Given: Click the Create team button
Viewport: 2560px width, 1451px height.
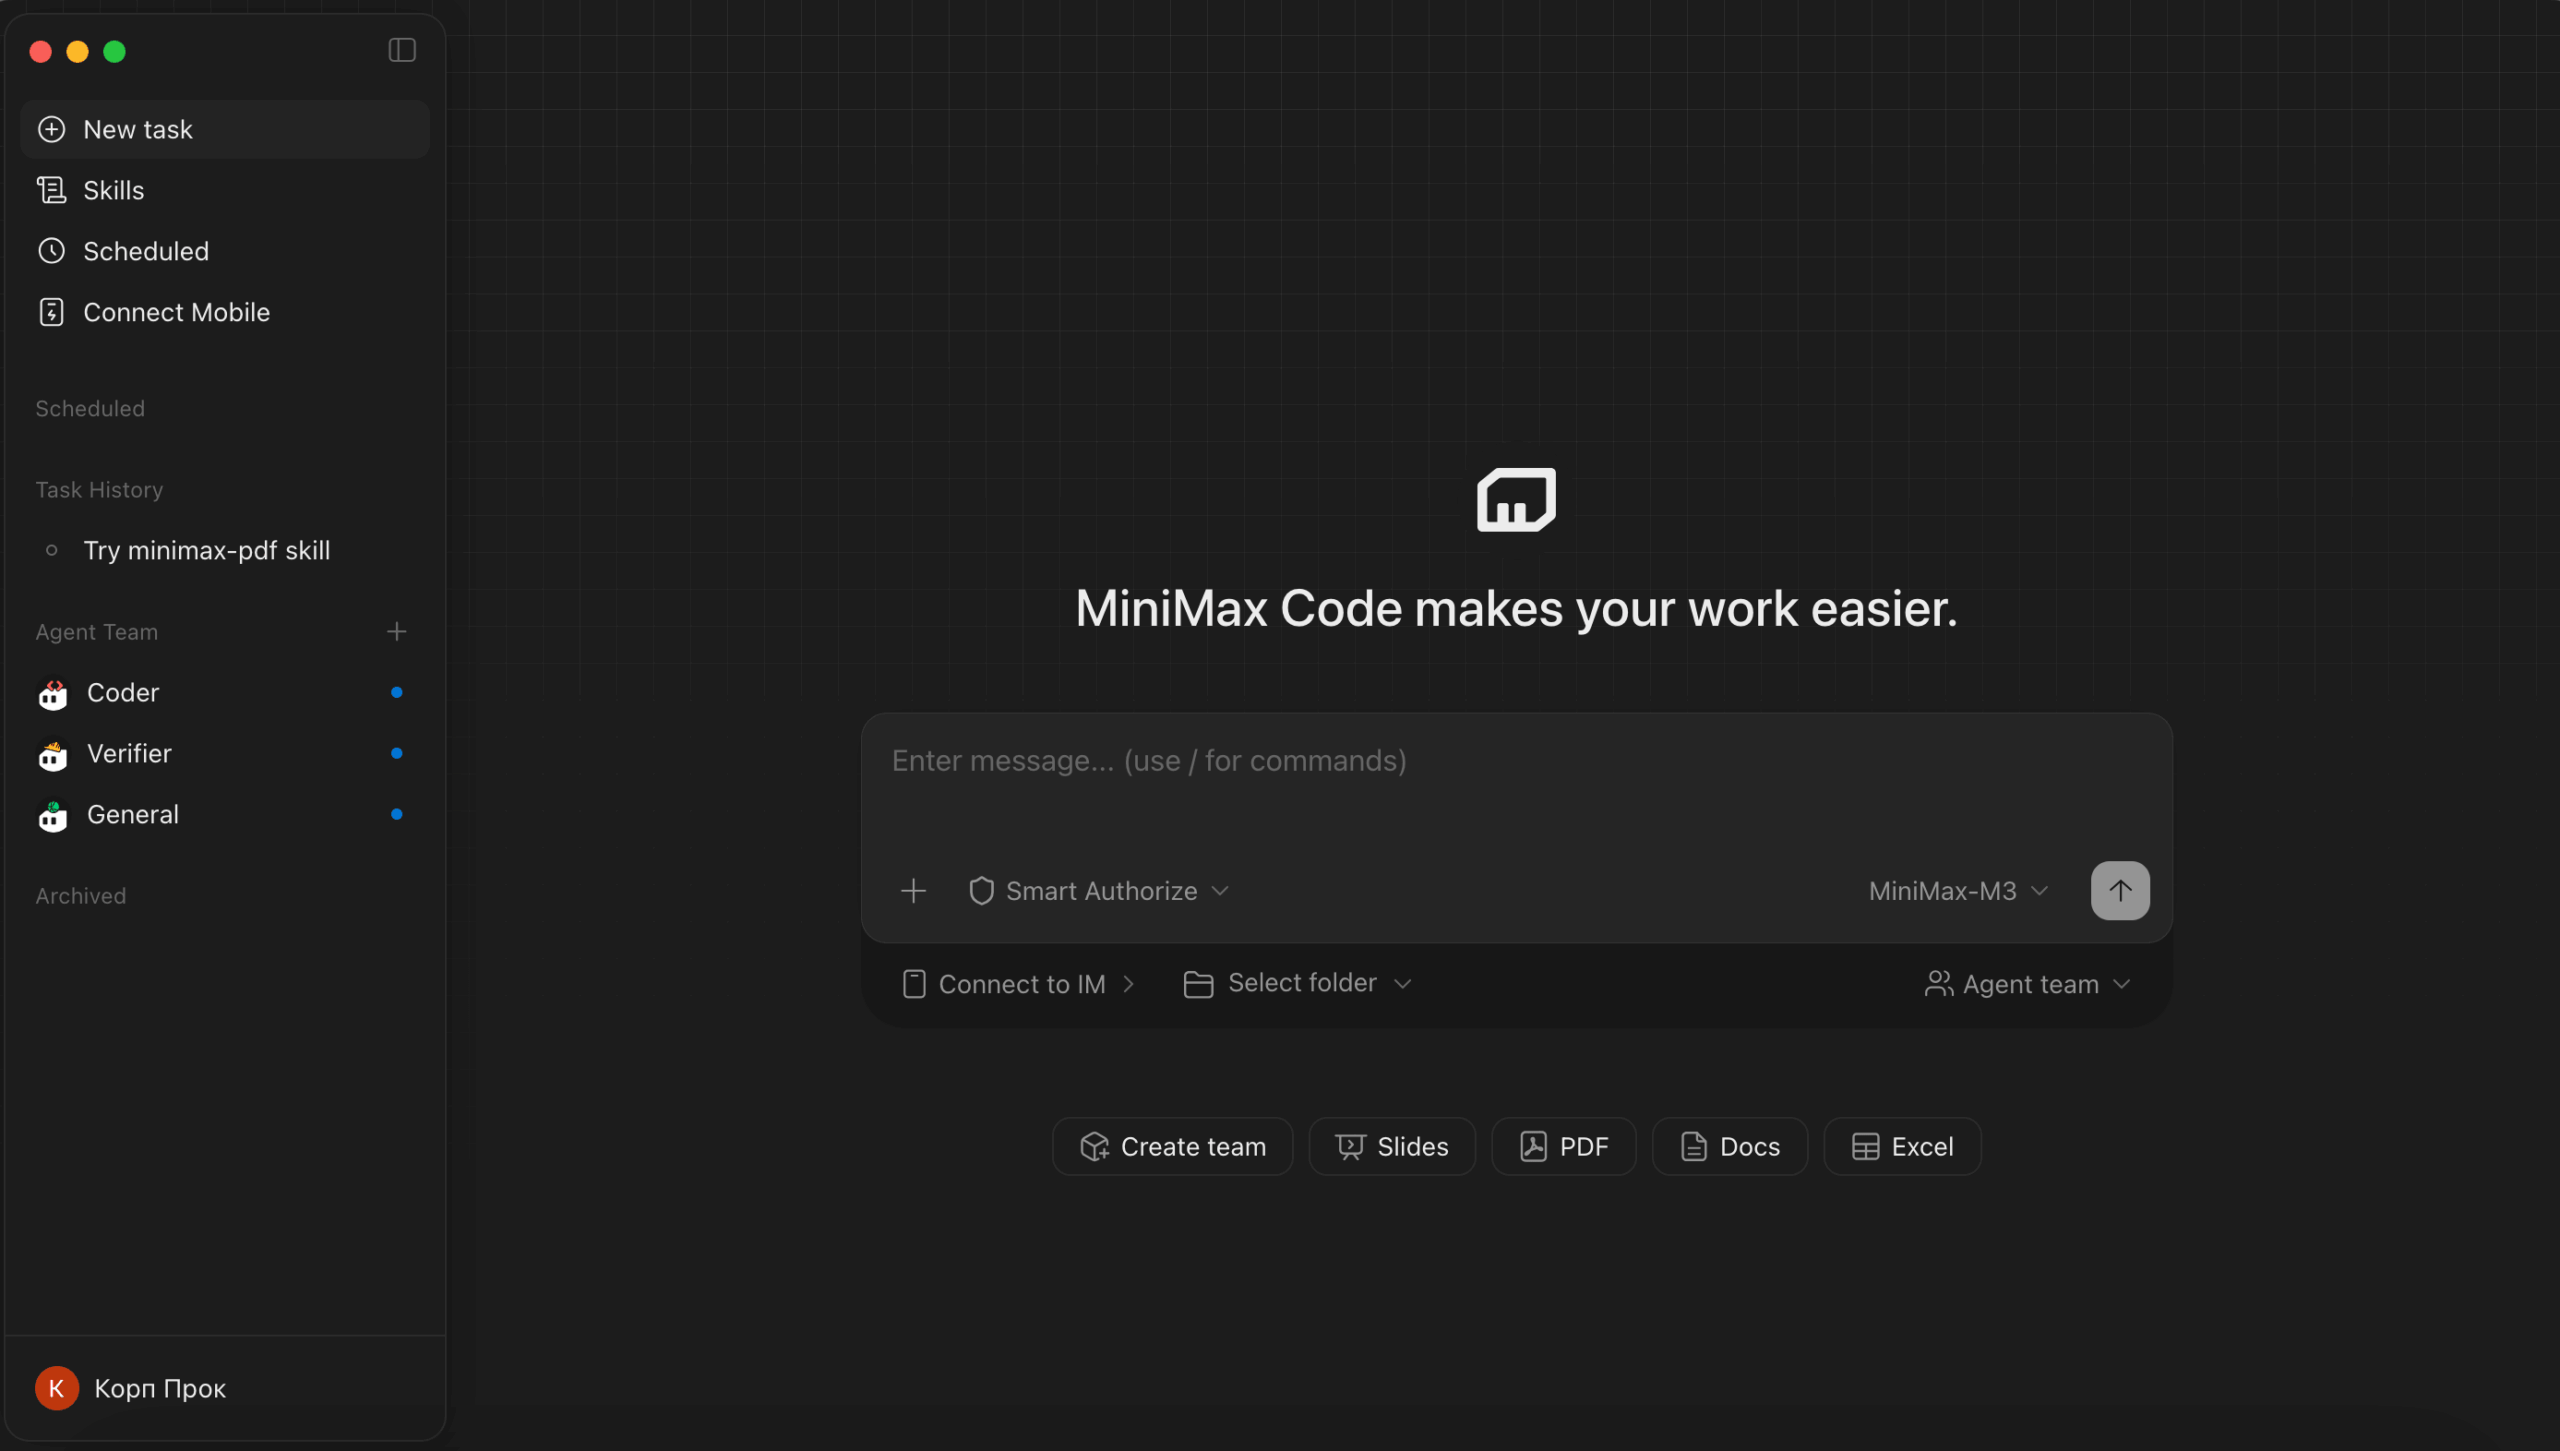Looking at the screenshot, I should click(1172, 1146).
